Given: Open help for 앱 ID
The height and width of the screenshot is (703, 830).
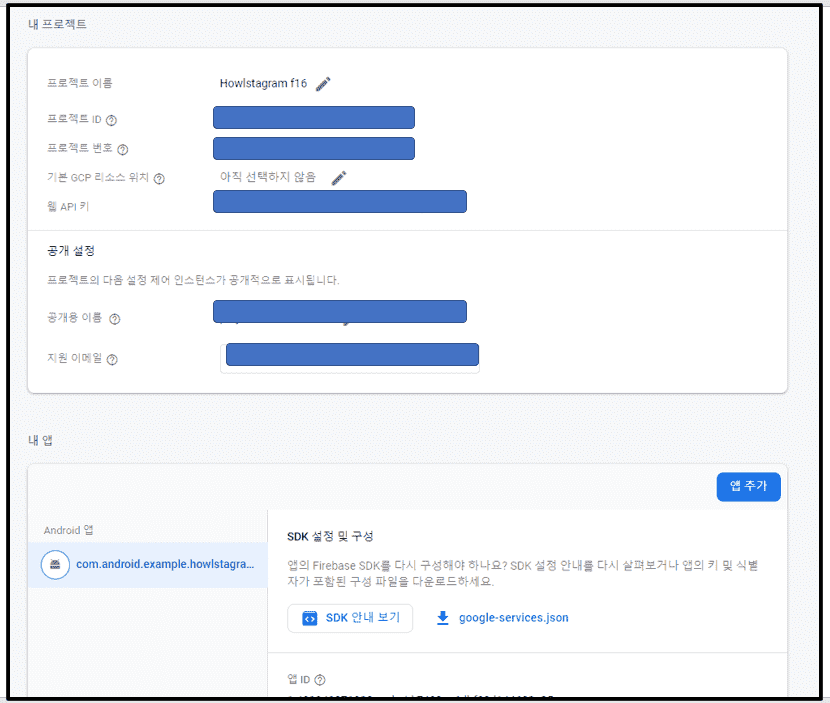Looking at the screenshot, I should pyautogui.click(x=320, y=680).
